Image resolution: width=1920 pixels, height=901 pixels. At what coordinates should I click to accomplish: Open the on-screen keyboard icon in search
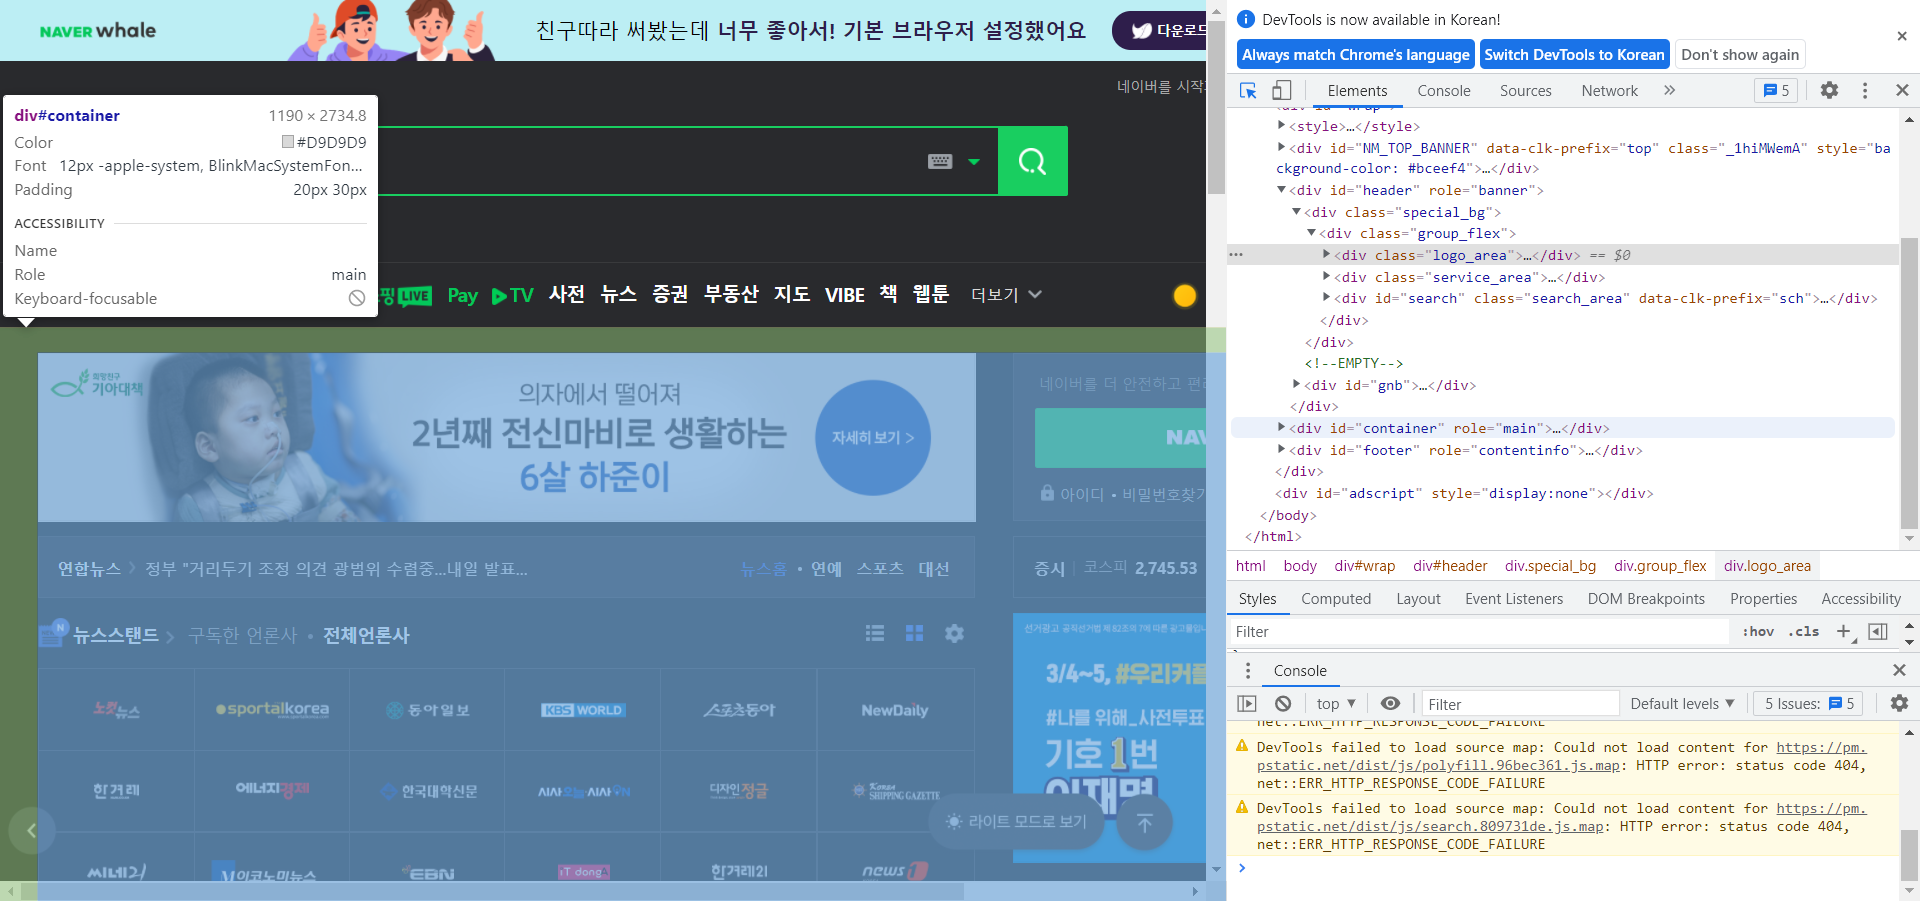pos(940,161)
